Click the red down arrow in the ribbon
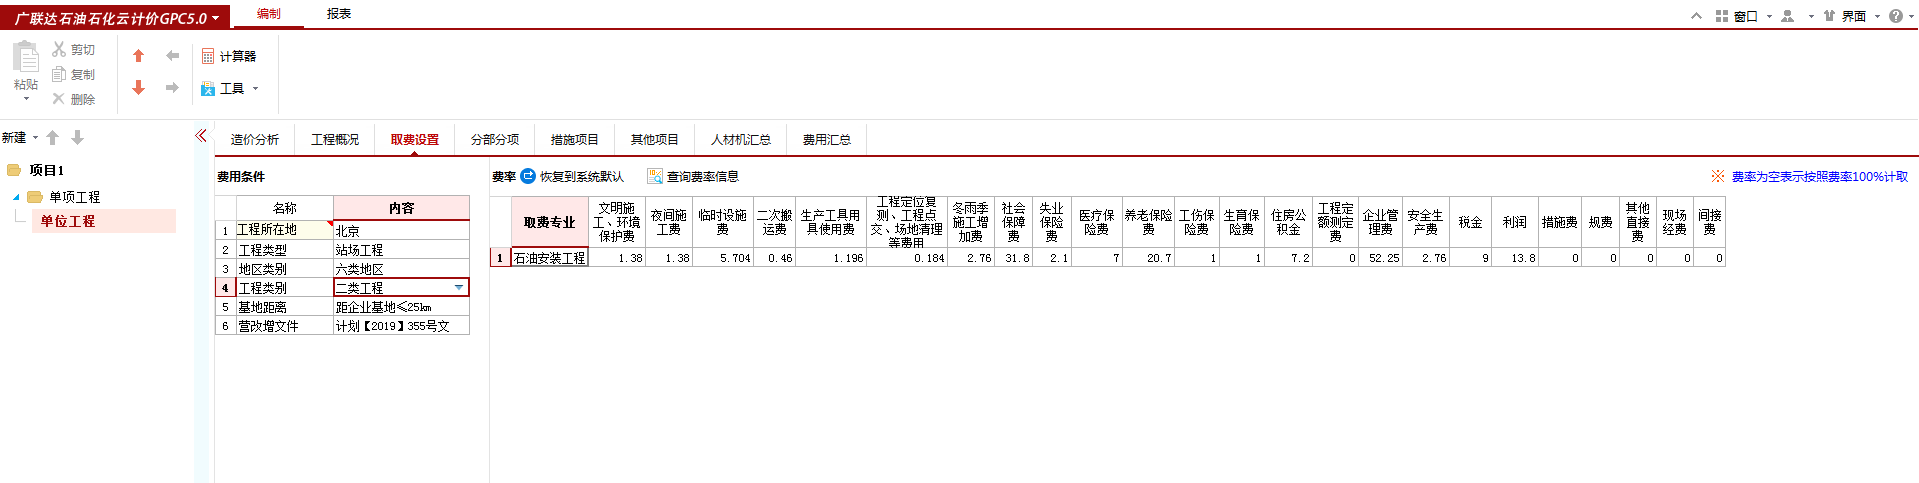This screenshot has height=483, width=1919. [139, 88]
